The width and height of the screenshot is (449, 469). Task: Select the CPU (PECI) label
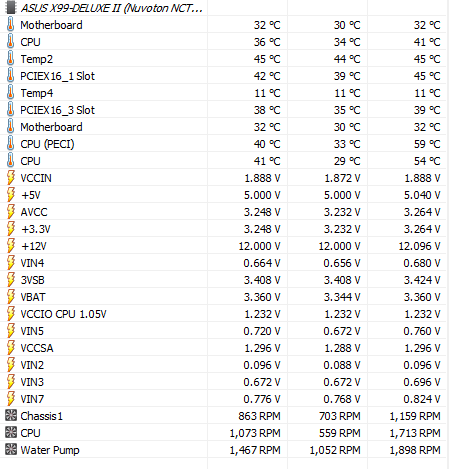pos(47,144)
